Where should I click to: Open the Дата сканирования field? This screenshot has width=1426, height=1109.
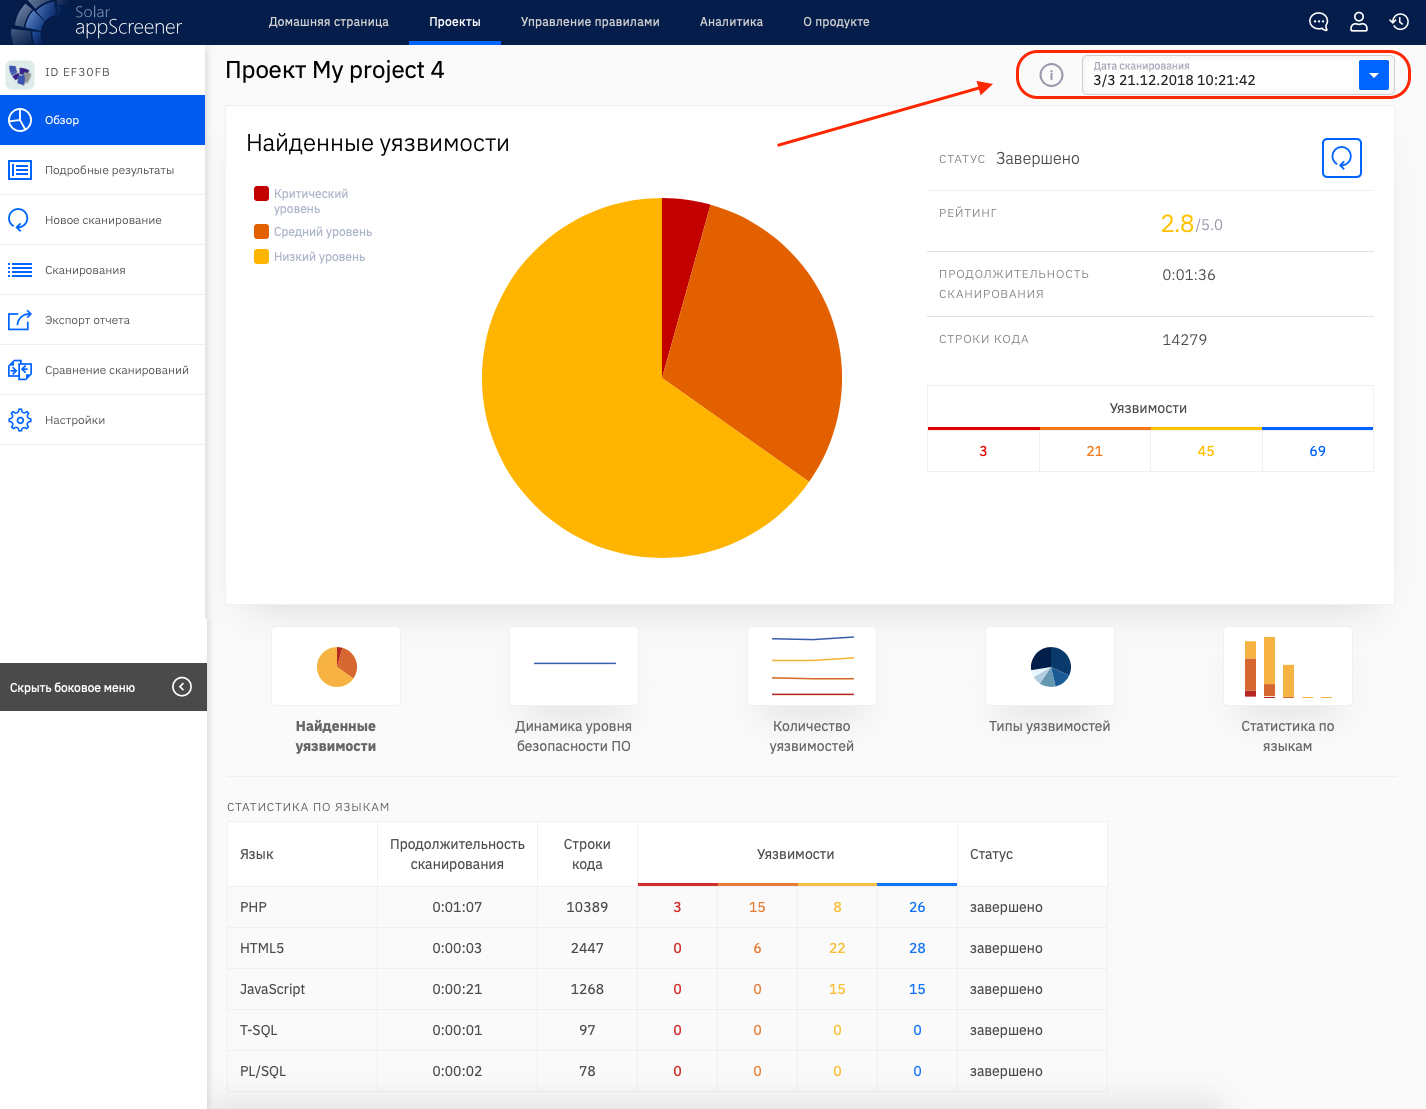(1236, 75)
